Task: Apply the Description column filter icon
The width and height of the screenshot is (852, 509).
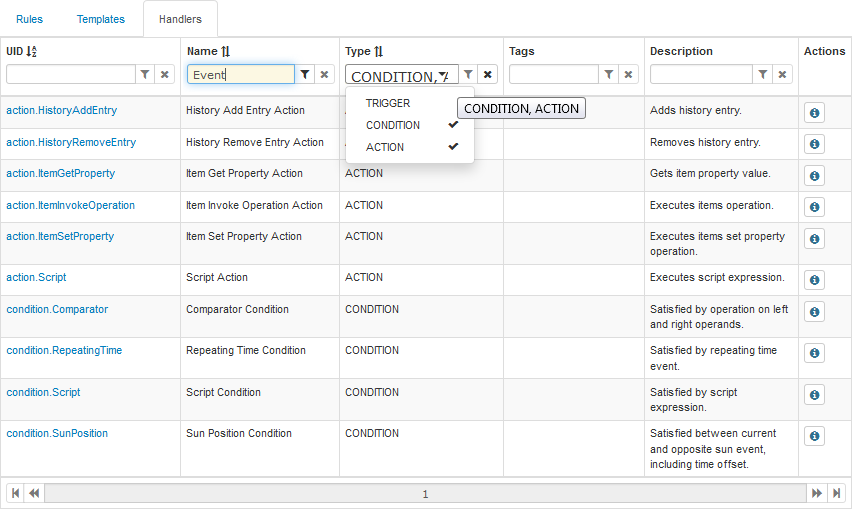Action: point(763,74)
